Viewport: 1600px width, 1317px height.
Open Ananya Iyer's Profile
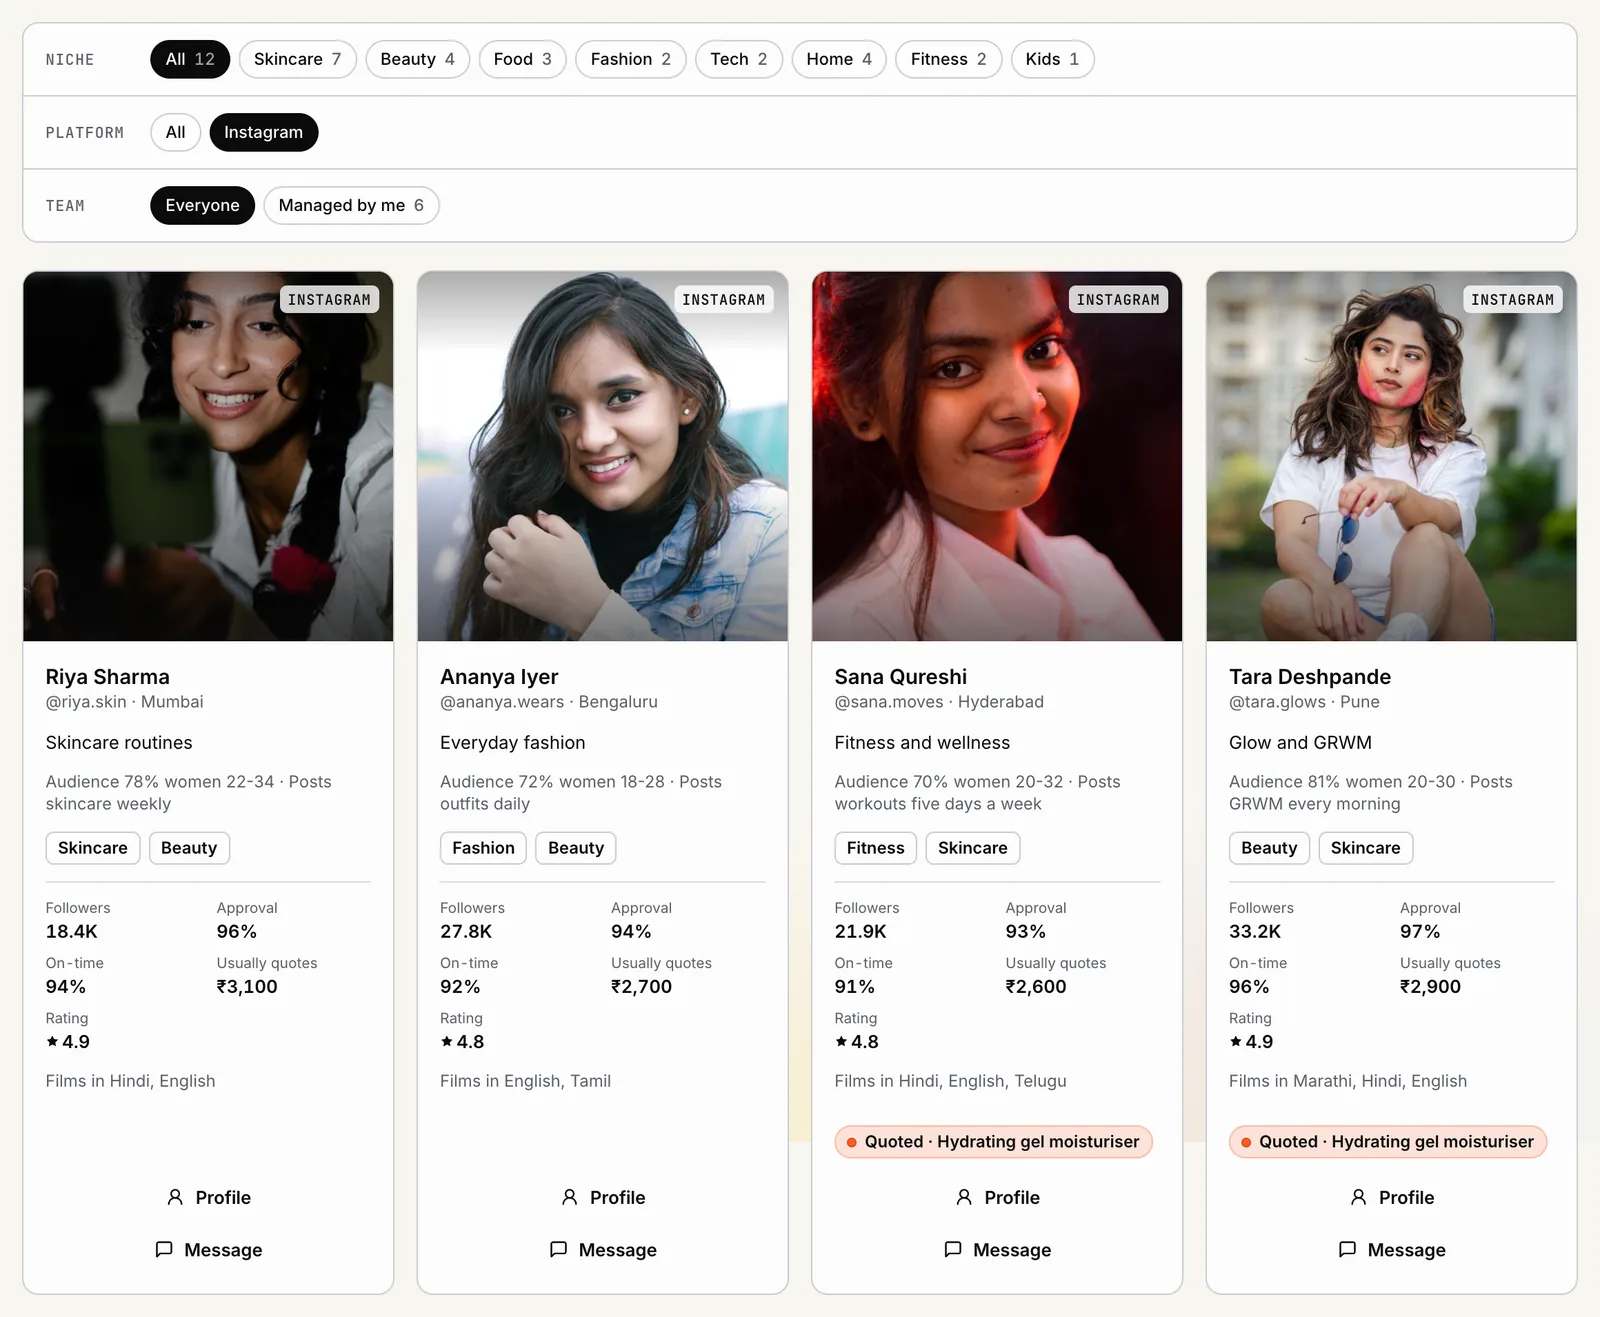tap(603, 1197)
